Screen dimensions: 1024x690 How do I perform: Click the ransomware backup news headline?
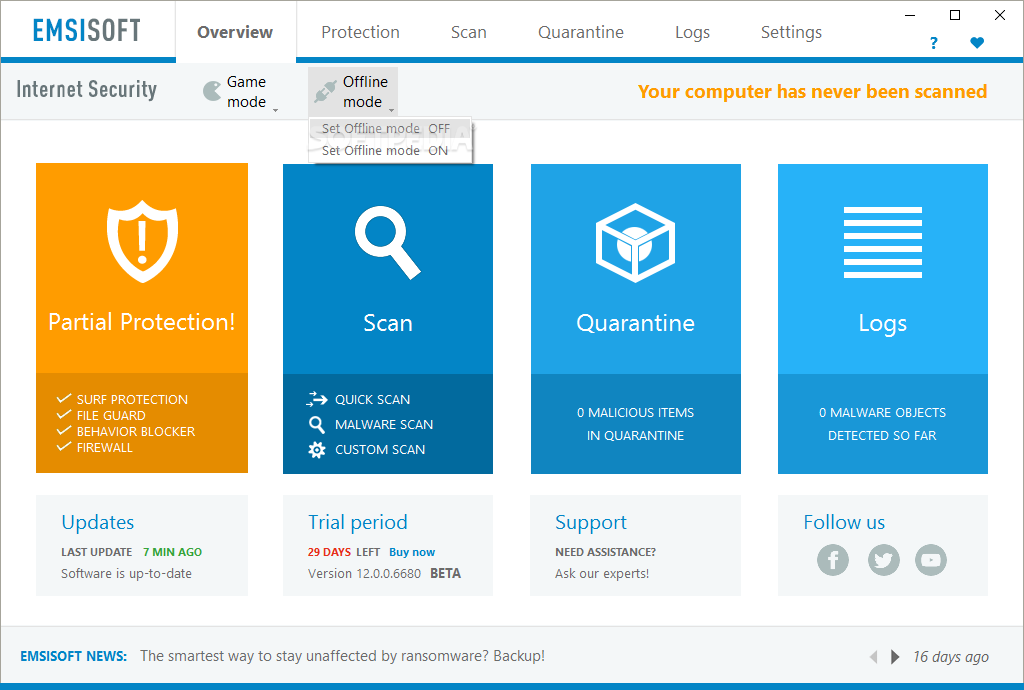coord(342,656)
